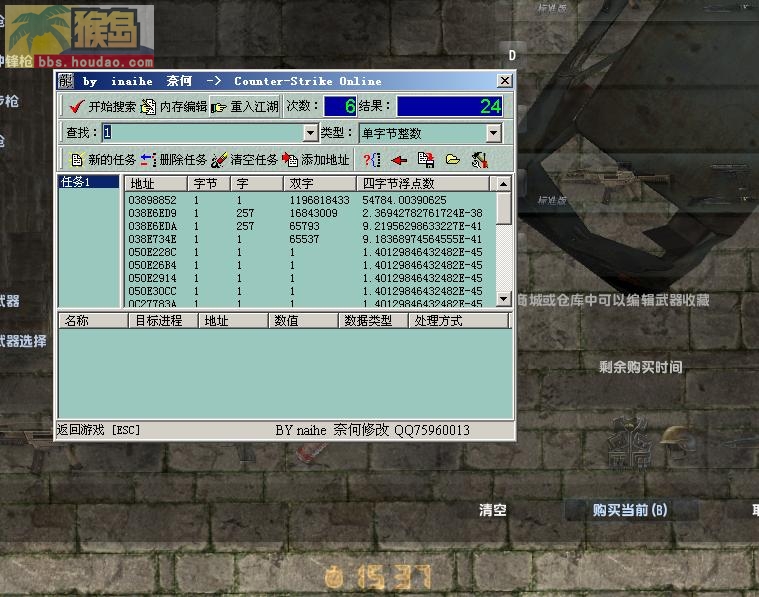Click the red question mark brace icon
Image resolution: width=759 pixels, height=597 pixels.
372,160
